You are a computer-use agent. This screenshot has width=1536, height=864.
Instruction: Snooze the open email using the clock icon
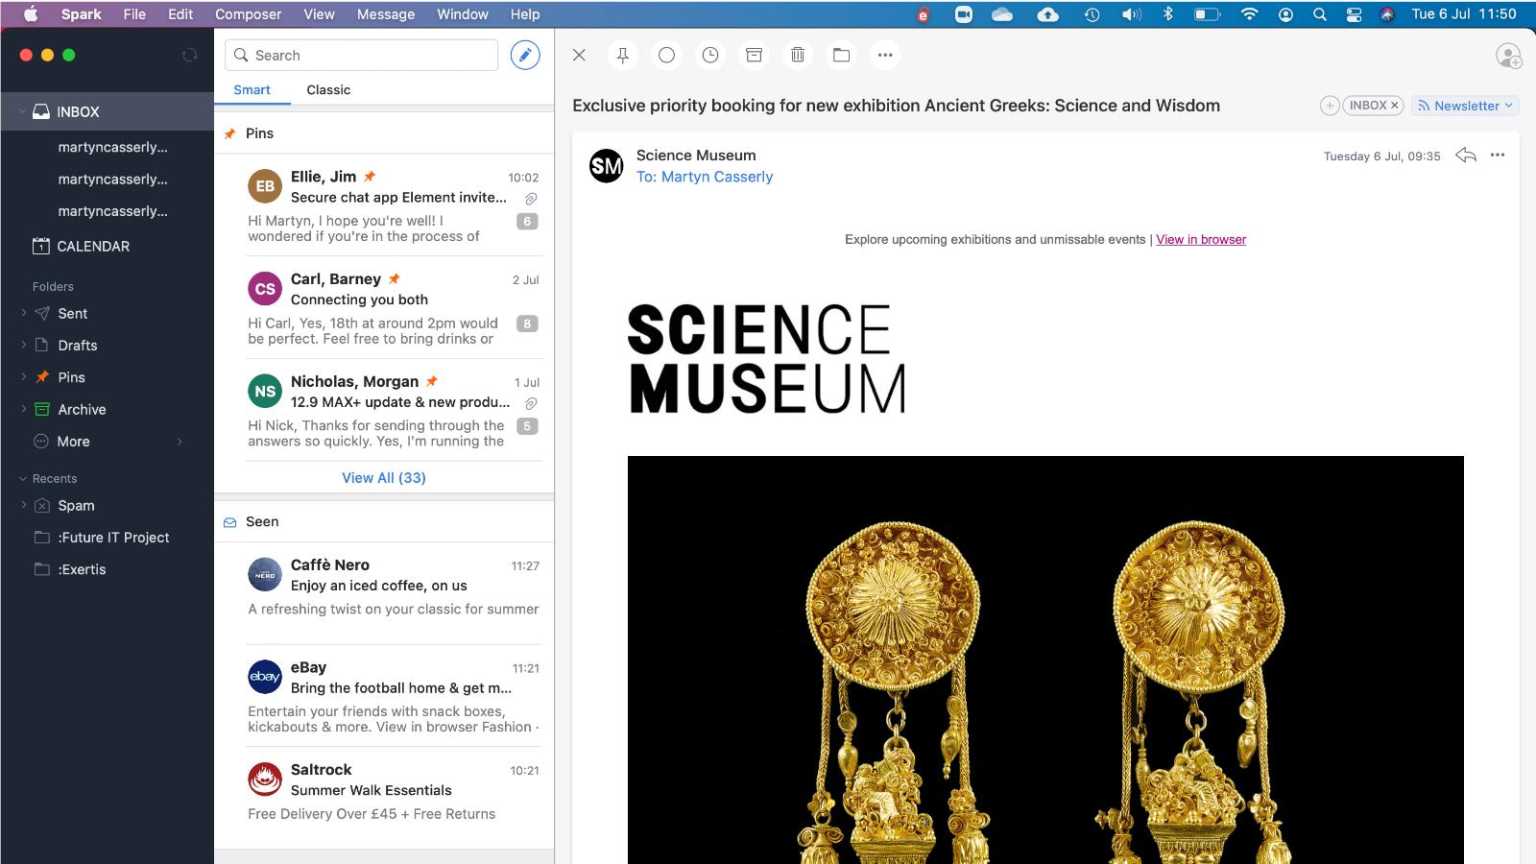710,55
